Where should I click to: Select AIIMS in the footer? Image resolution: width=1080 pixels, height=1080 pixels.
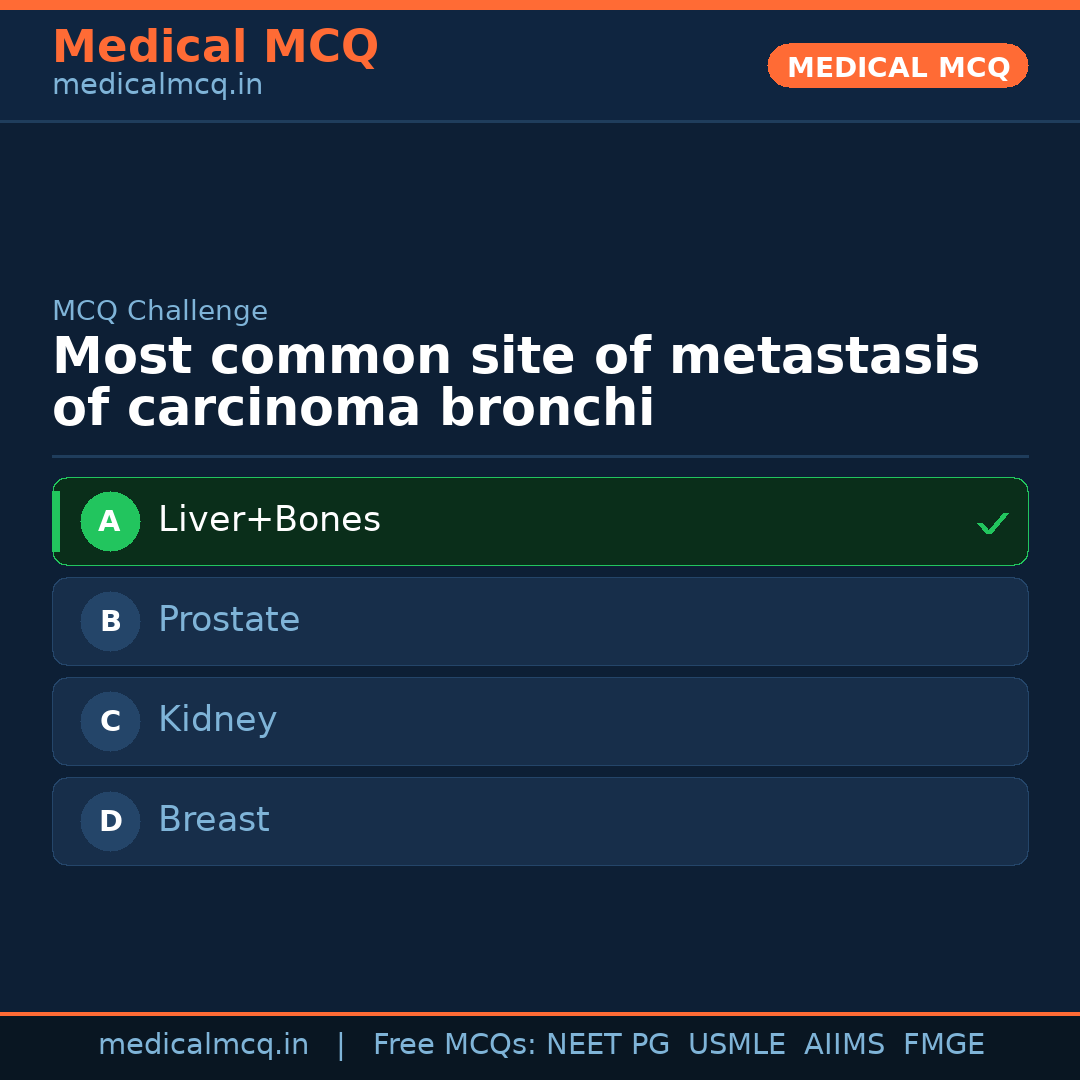point(844,1045)
